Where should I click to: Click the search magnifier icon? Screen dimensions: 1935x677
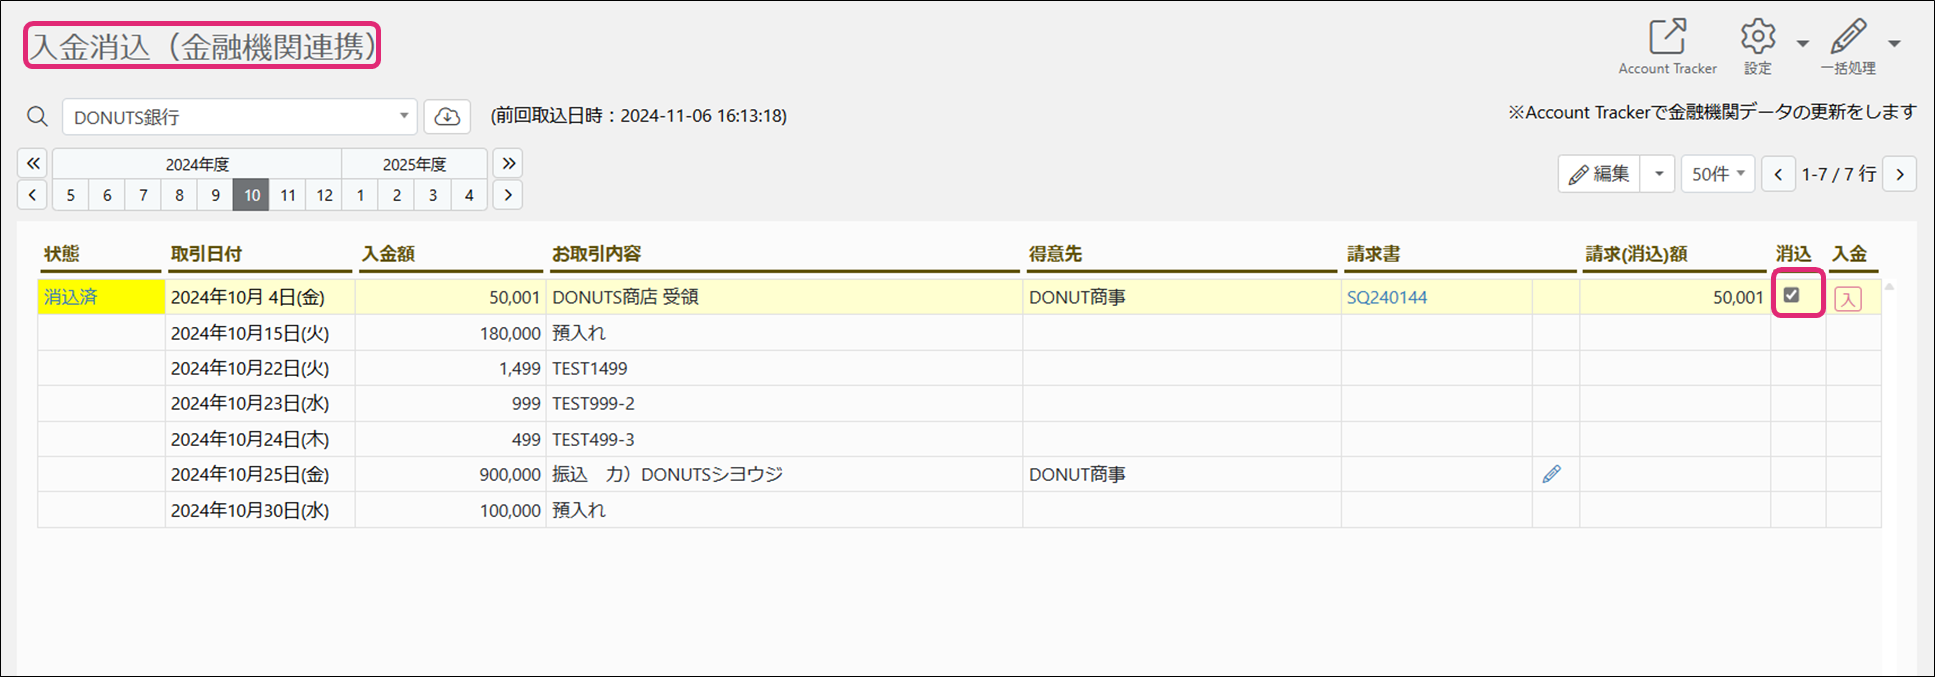[37, 117]
